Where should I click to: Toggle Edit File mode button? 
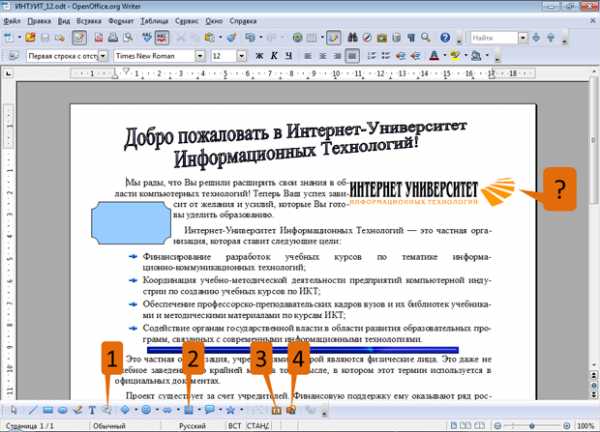click(79, 37)
